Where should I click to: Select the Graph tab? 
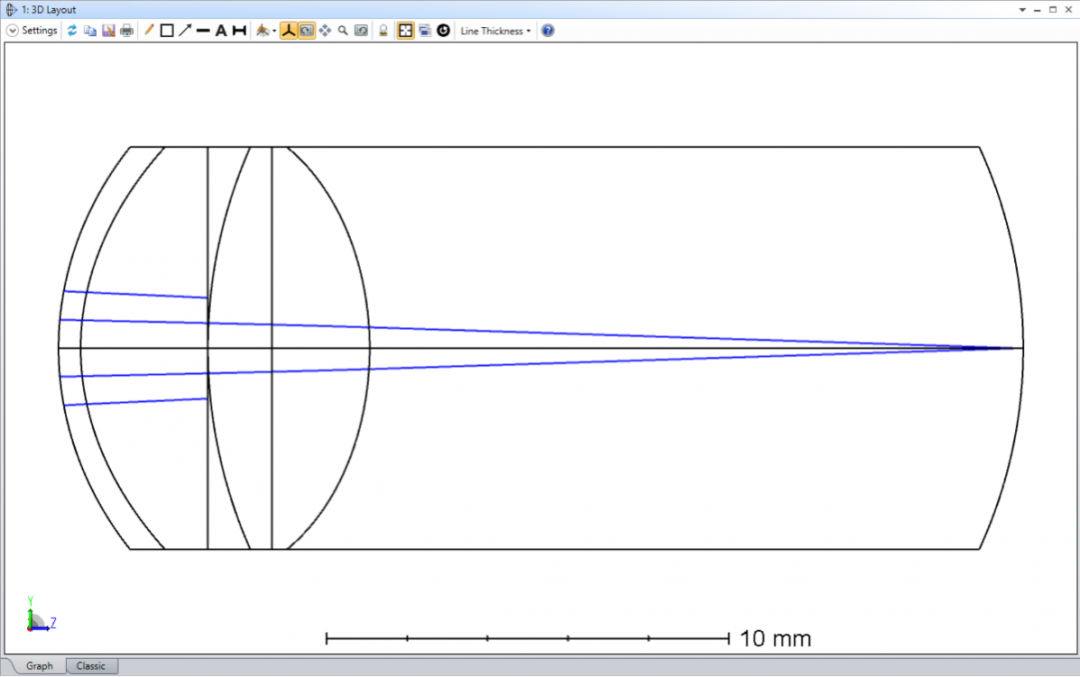[38, 665]
